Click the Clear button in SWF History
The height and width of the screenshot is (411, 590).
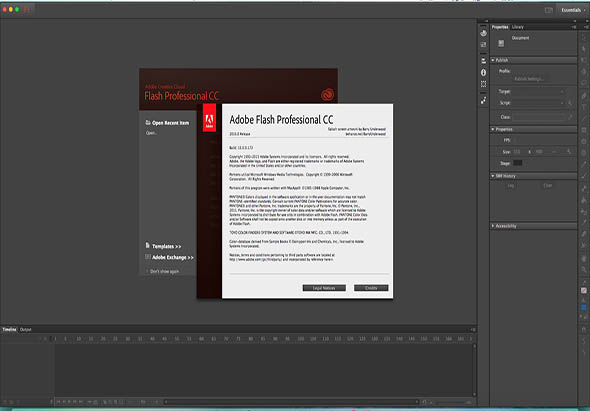(547, 186)
